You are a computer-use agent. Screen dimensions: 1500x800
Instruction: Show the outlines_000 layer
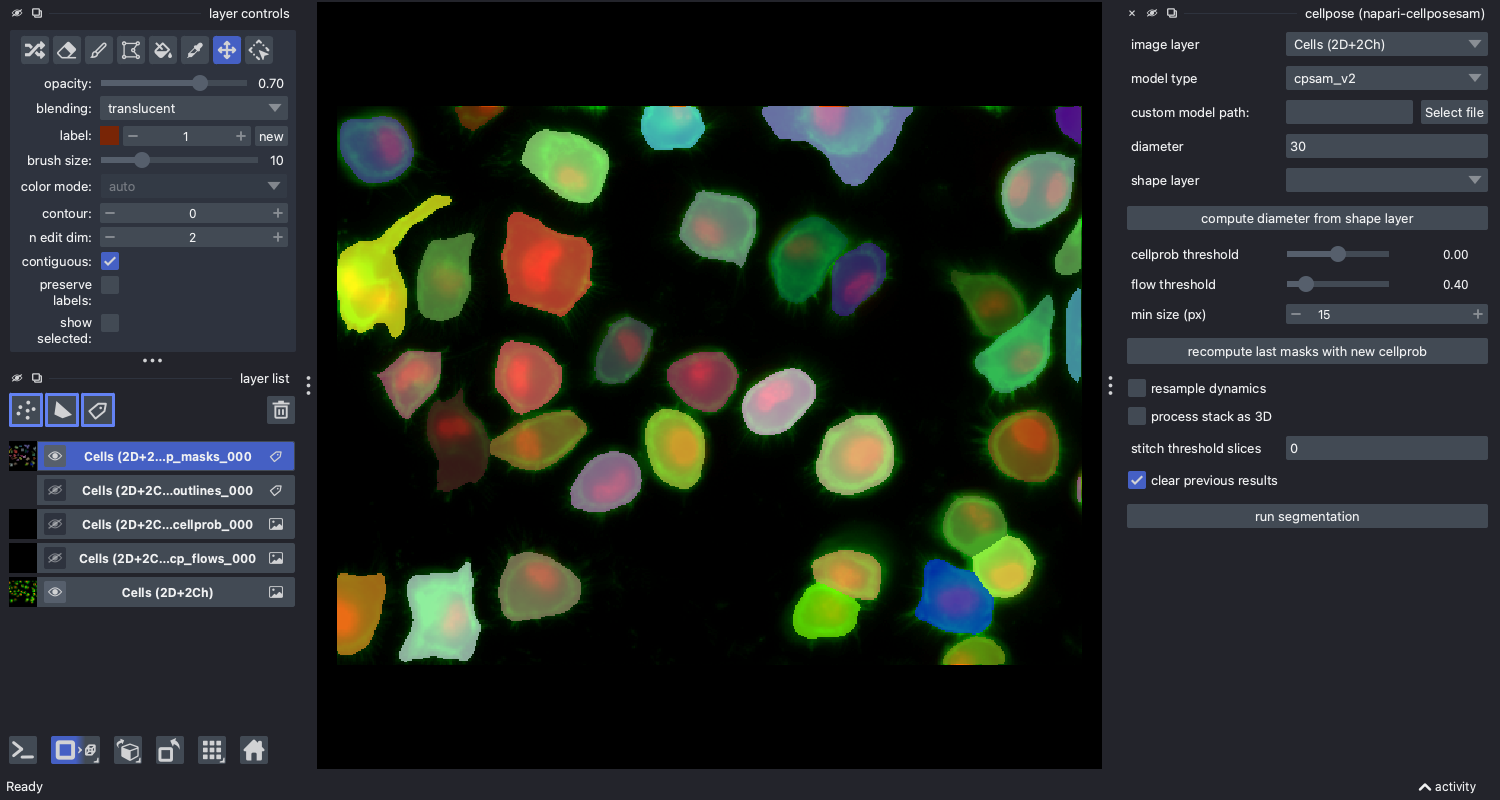click(55, 490)
